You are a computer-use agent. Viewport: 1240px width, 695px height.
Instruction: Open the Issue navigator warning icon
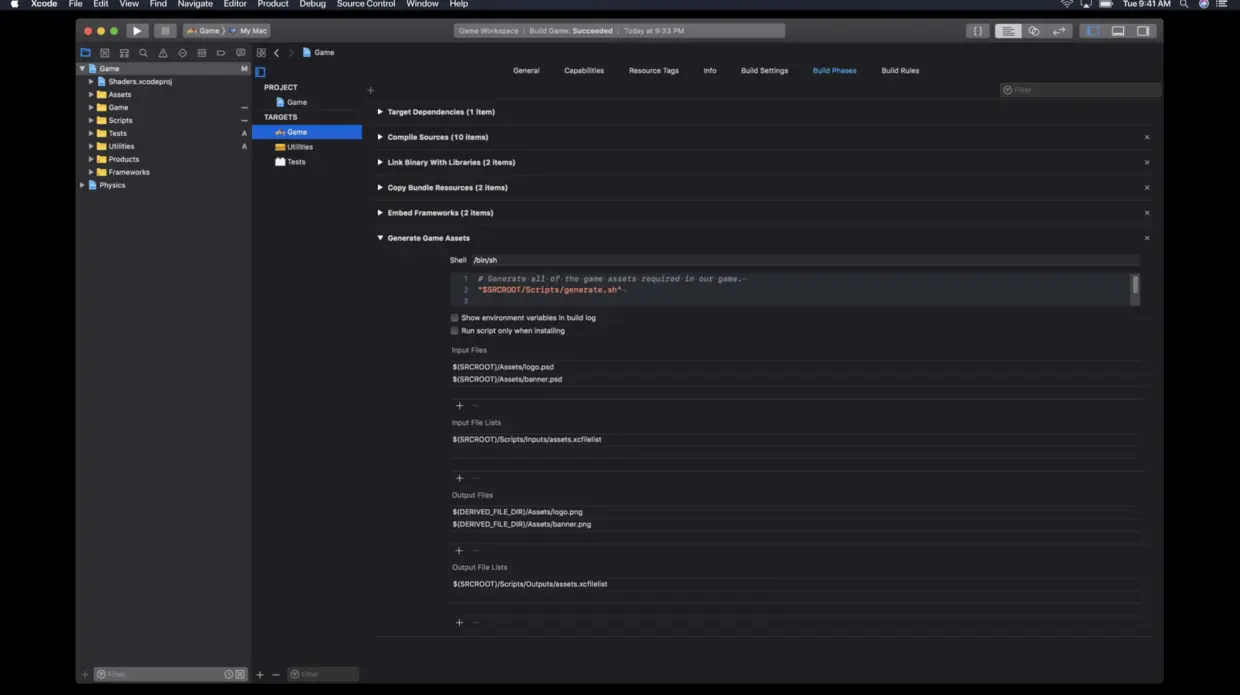(163, 53)
